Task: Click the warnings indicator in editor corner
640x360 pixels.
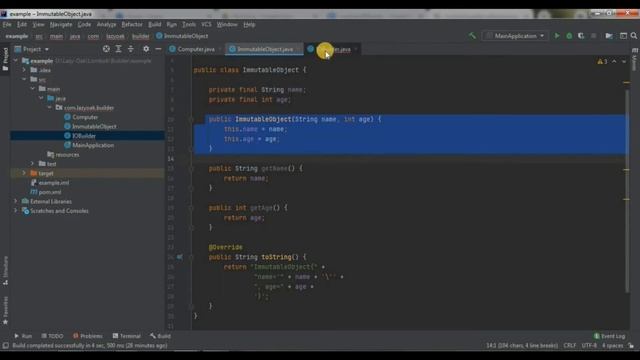Action: (602, 62)
